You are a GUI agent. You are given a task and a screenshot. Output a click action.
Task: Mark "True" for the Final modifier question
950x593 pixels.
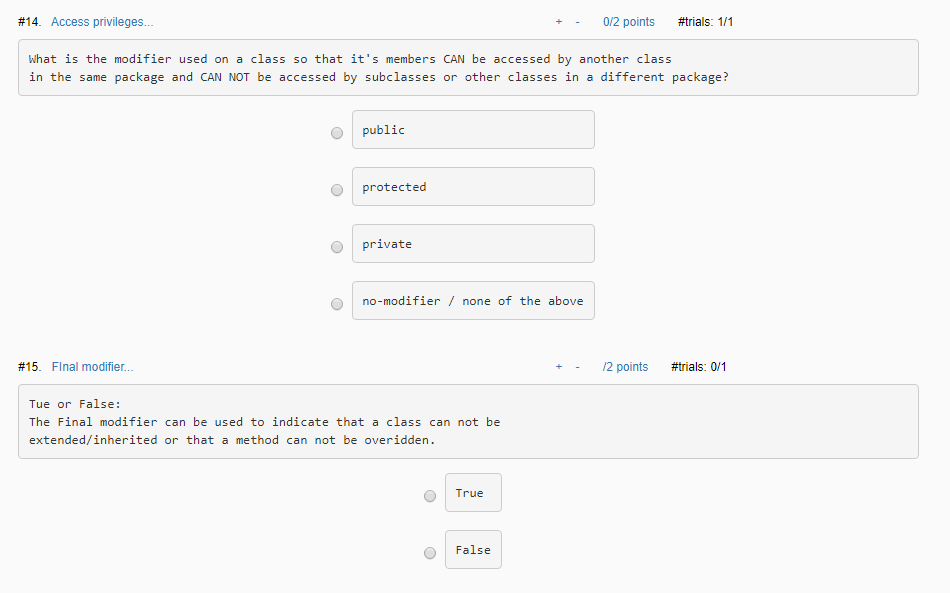430,495
